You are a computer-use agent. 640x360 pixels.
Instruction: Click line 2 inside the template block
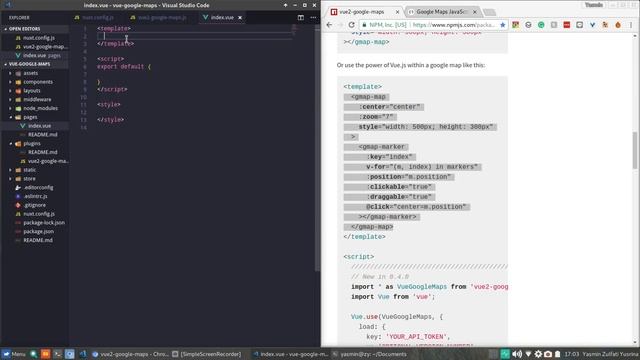tap(195, 36)
